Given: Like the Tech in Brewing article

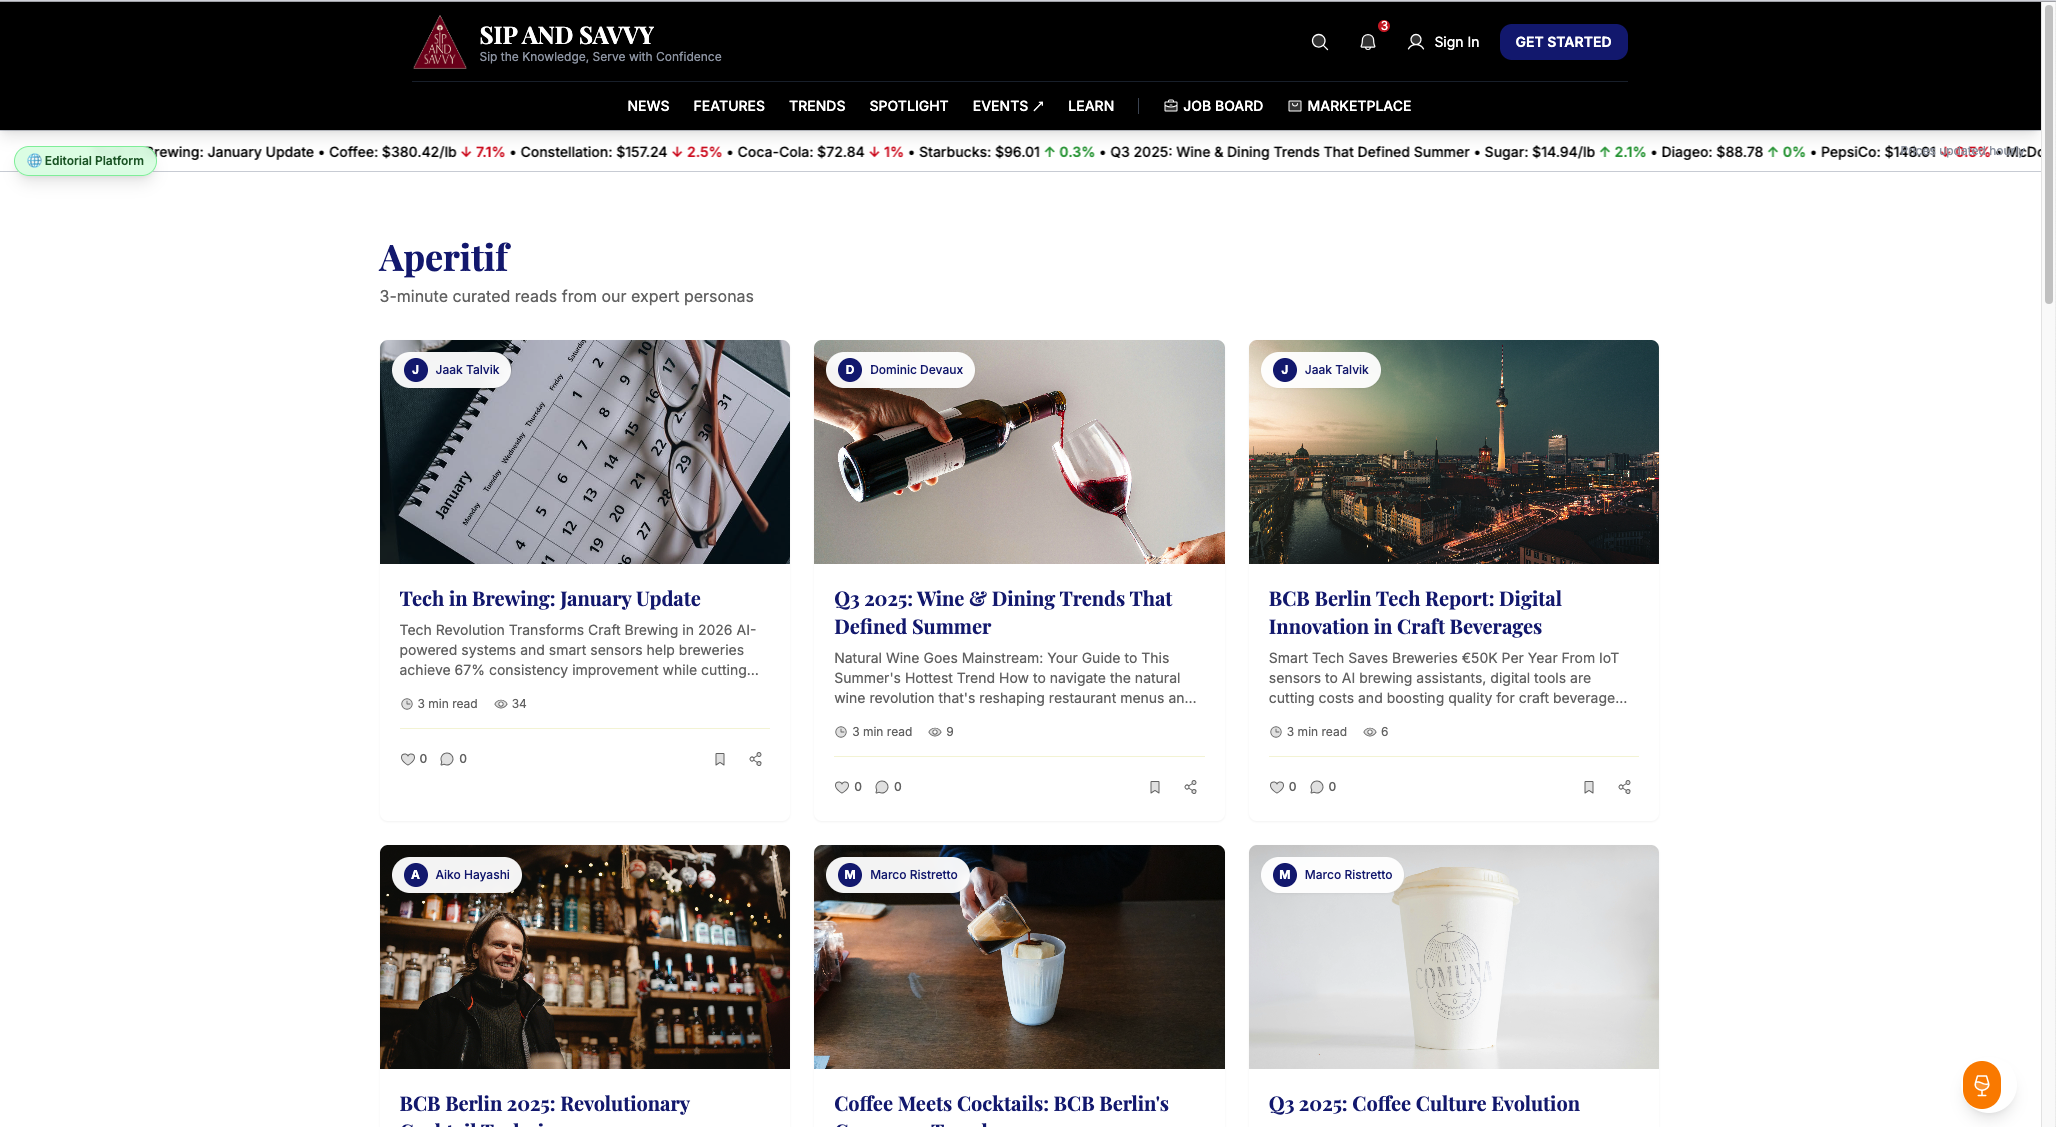Looking at the screenshot, I should [x=410, y=759].
